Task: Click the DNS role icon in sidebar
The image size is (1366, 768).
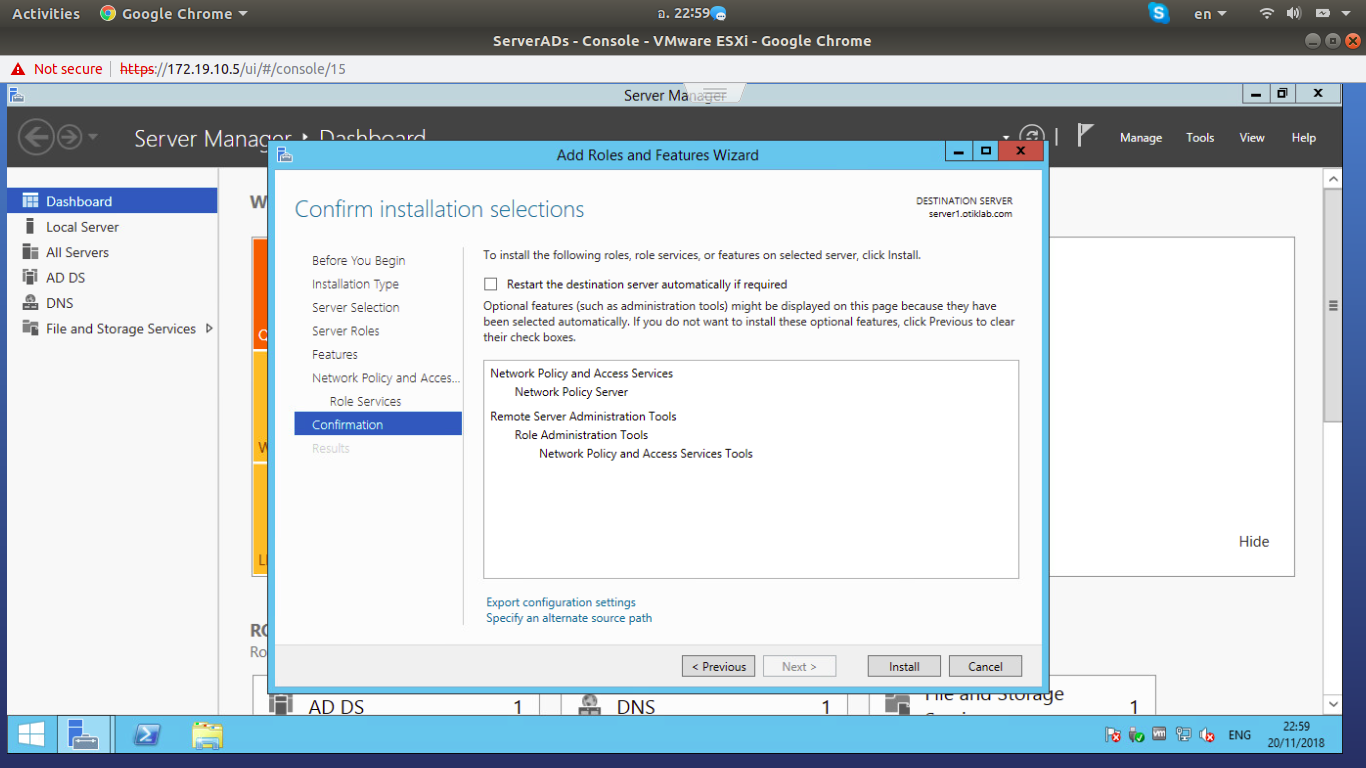Action: click(x=30, y=303)
